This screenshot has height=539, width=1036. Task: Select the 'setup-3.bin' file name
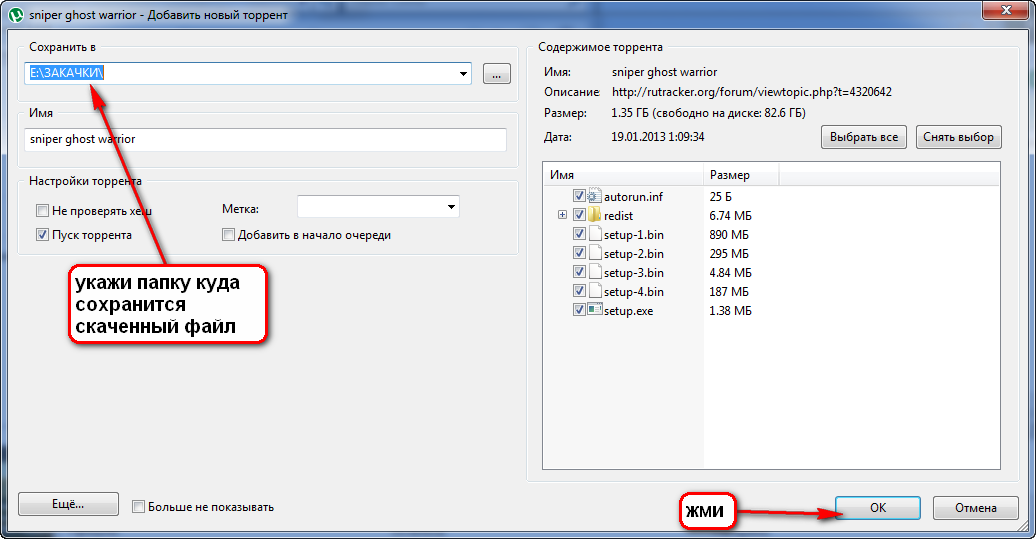(x=634, y=273)
